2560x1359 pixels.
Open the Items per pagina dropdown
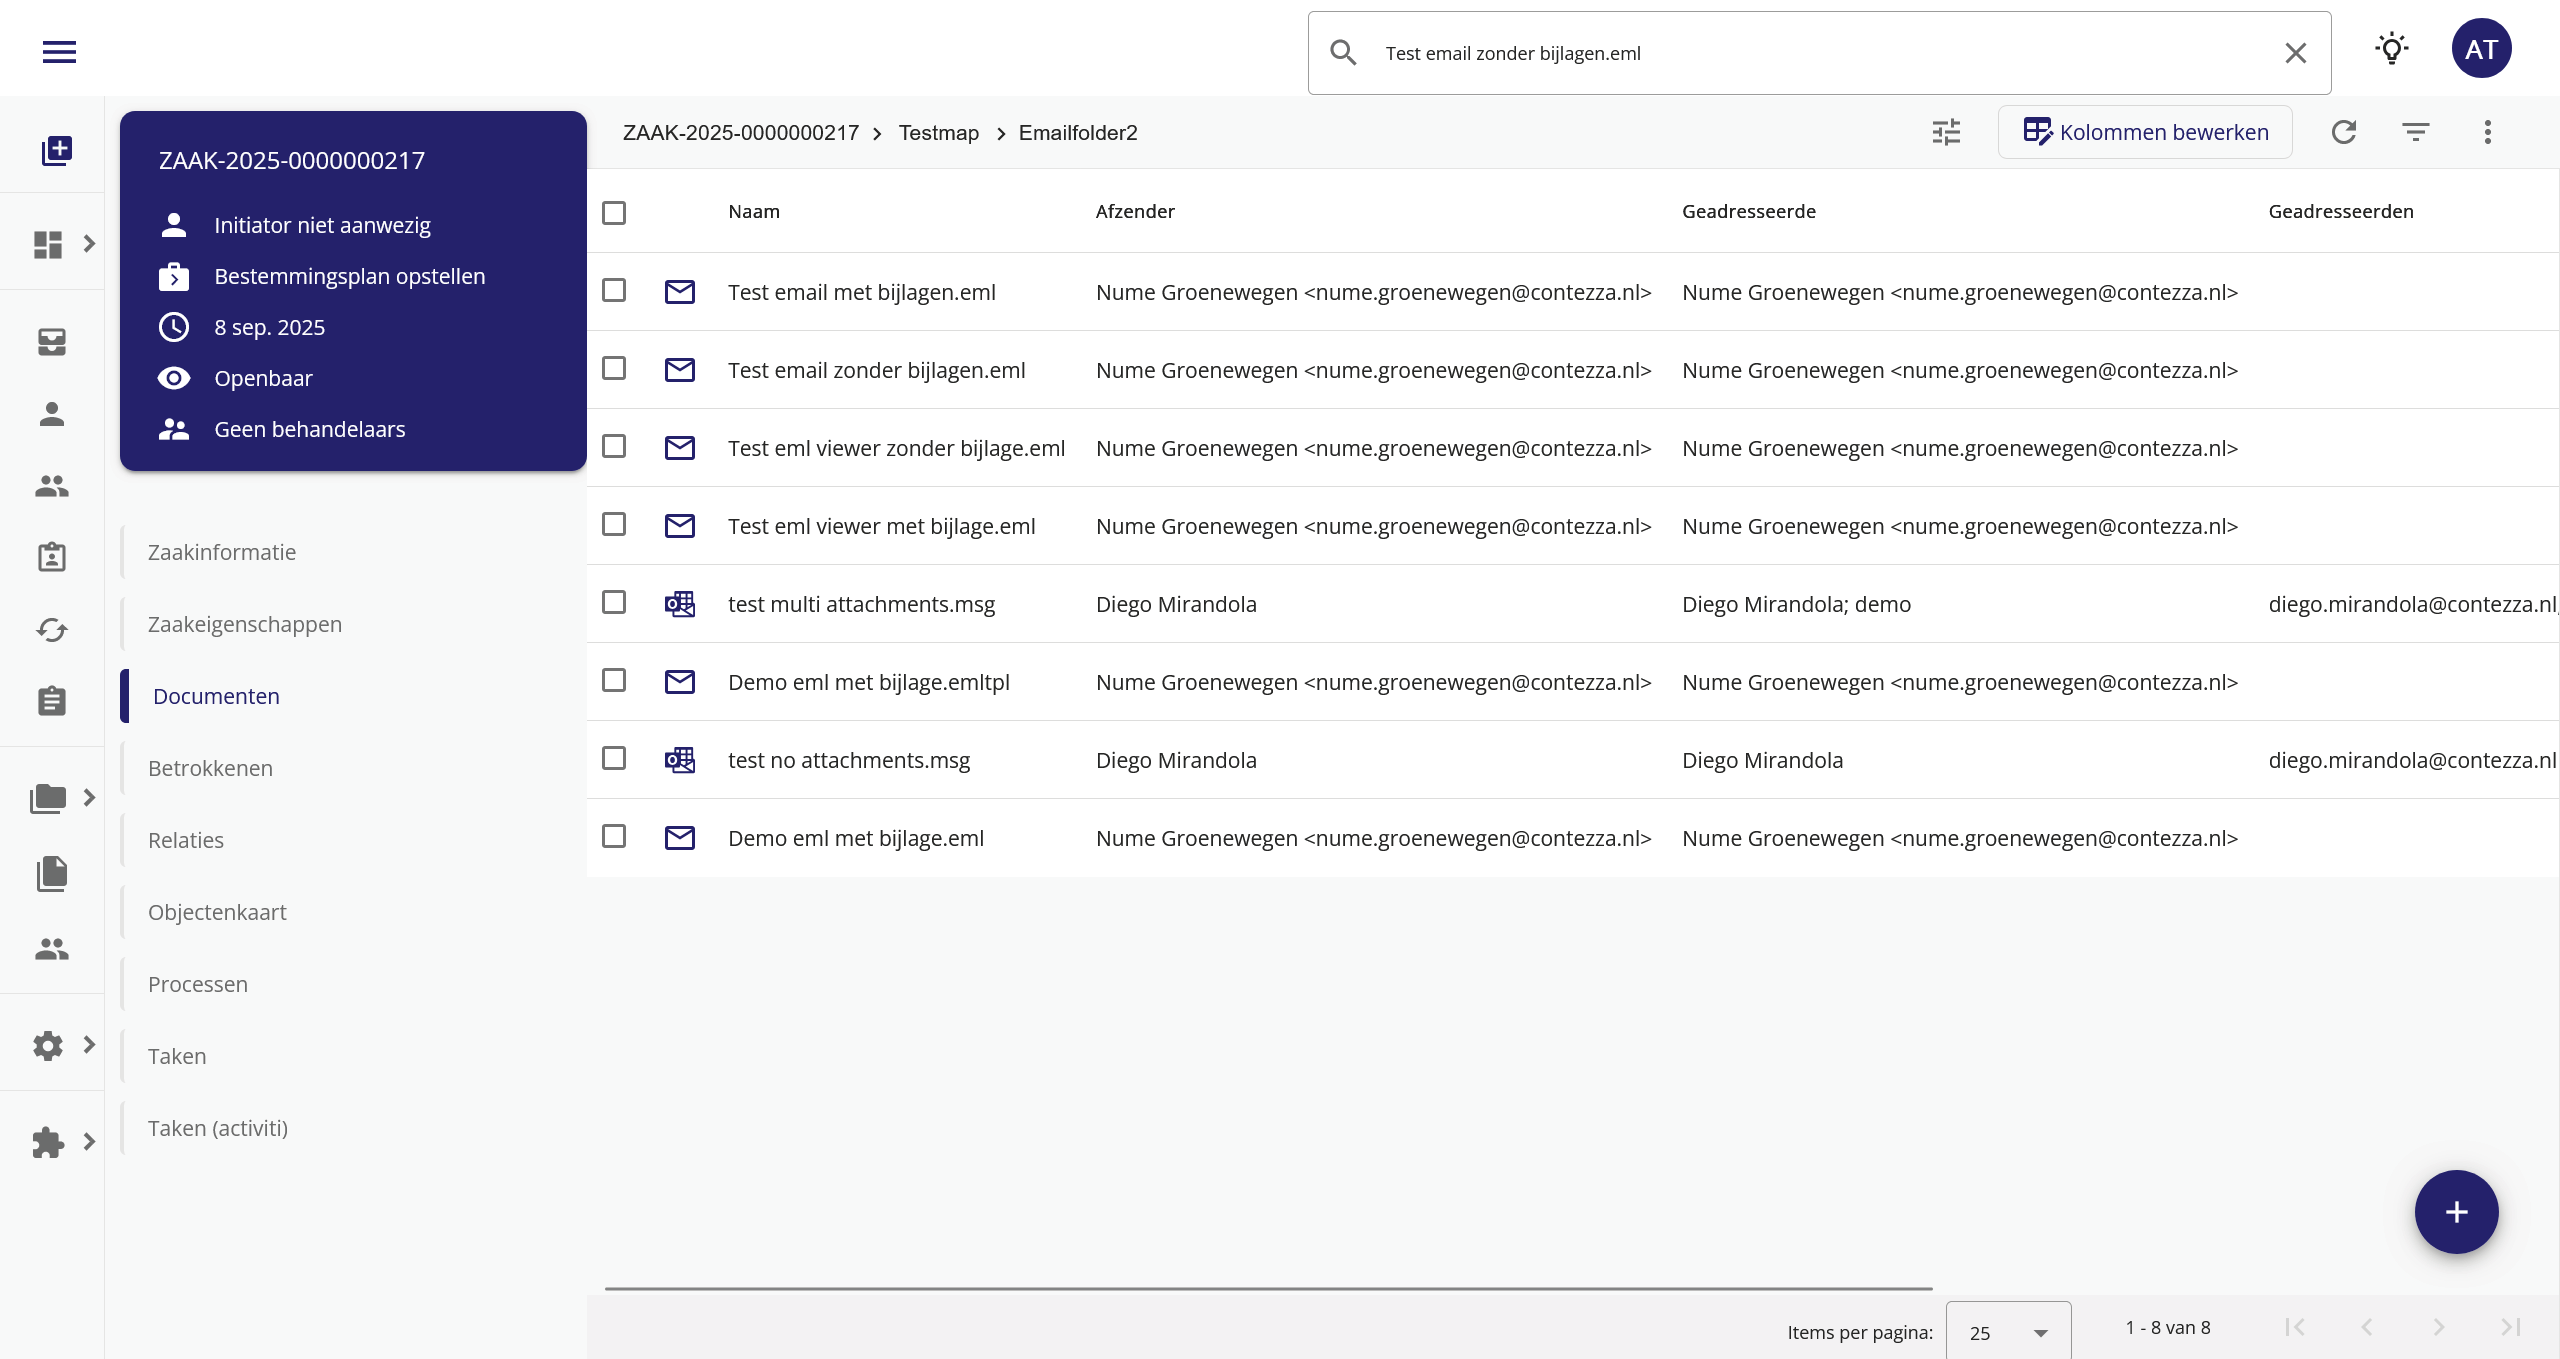(x=2008, y=1332)
